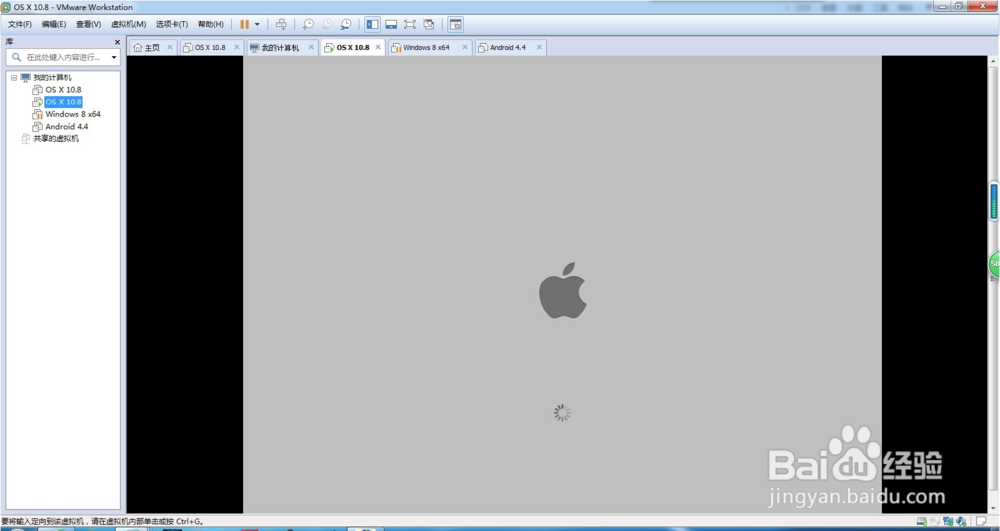Toggle the library sidebar view icon
1000x531 pixels.
pos(372,24)
